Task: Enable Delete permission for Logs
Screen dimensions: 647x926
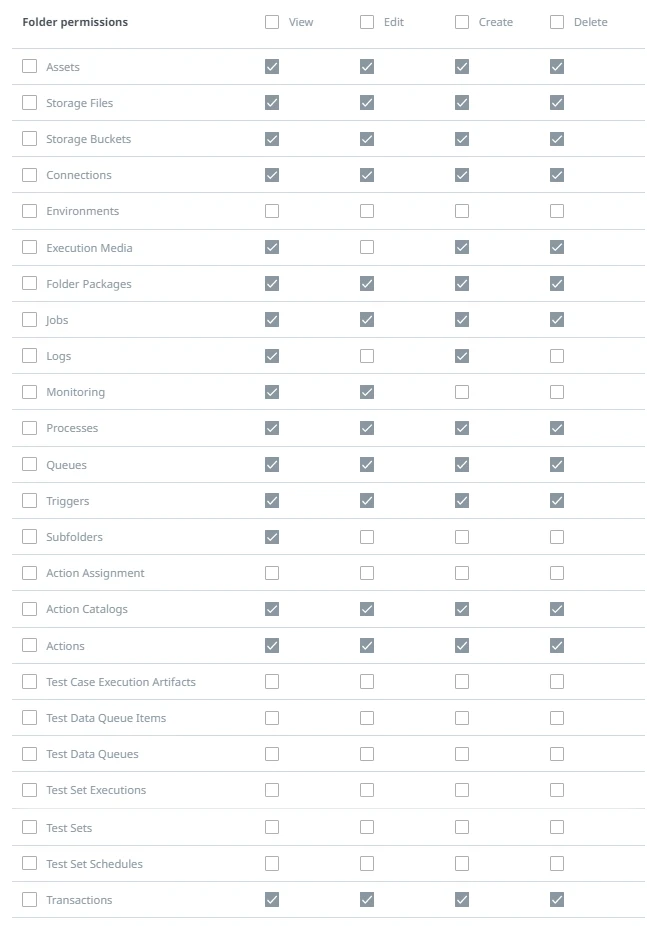Action: coord(557,356)
